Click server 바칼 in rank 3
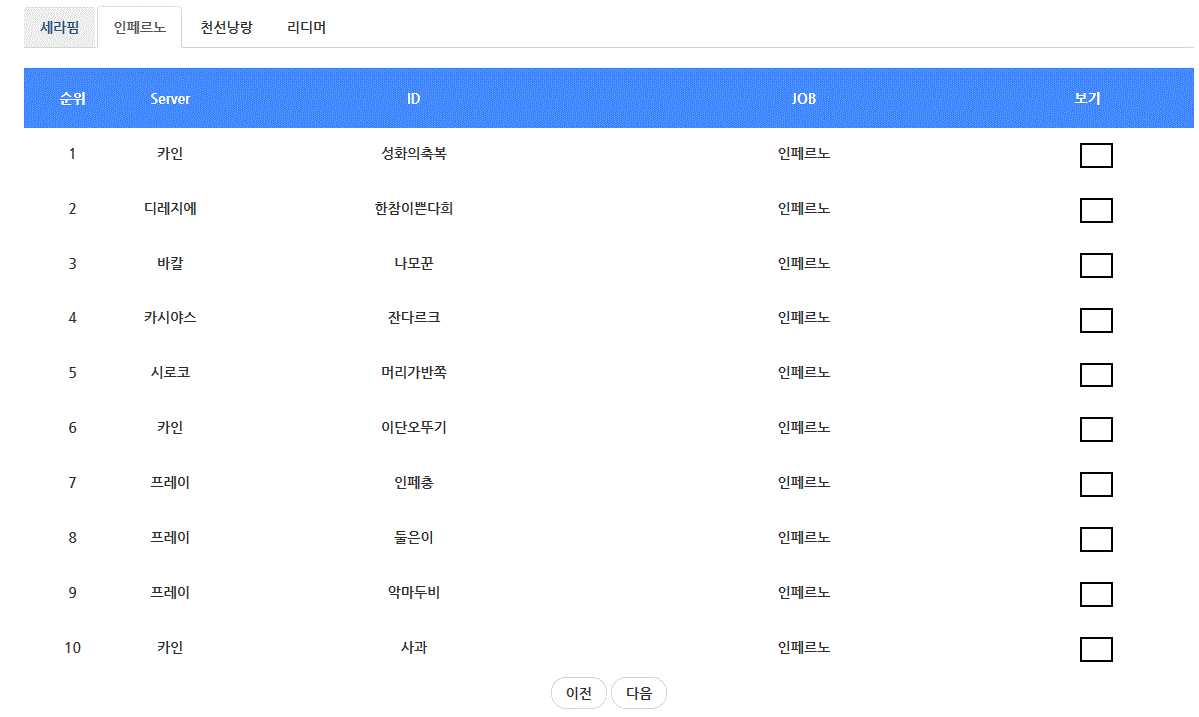Image resolution: width=1199 pixels, height=717 pixels. pos(170,264)
